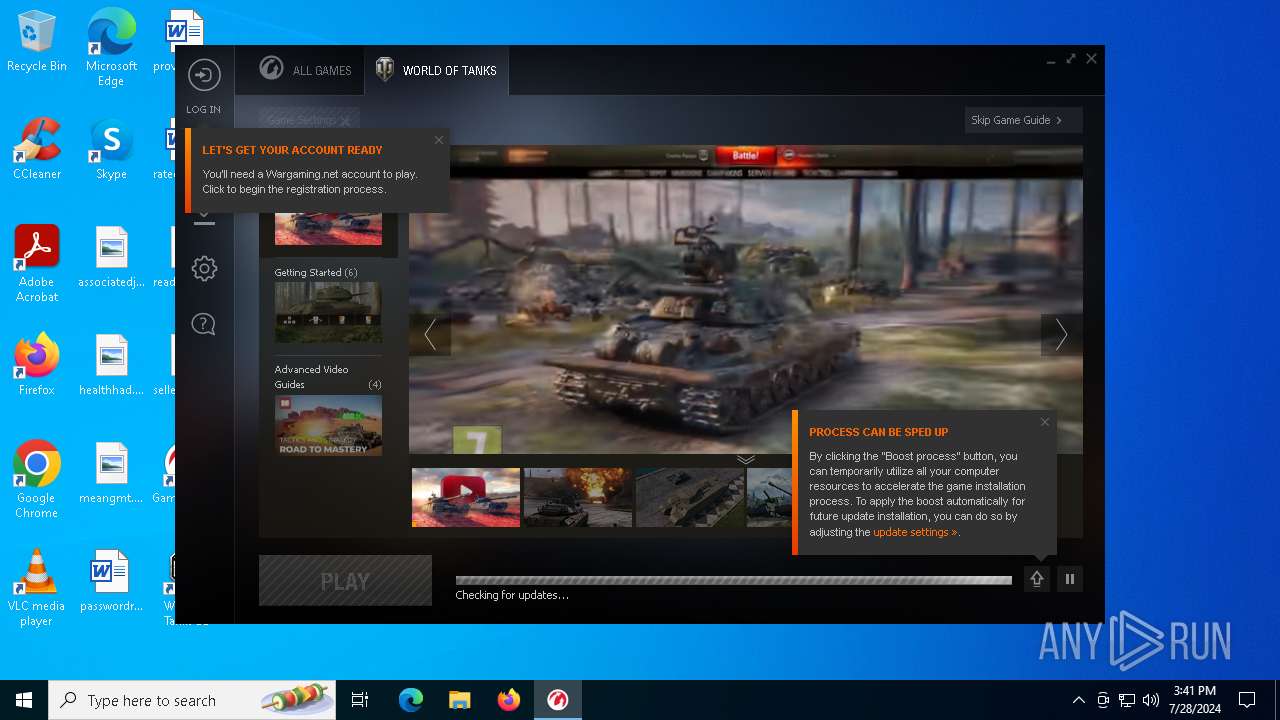Click the update progress bar
The height and width of the screenshot is (720, 1280).
tap(733, 580)
